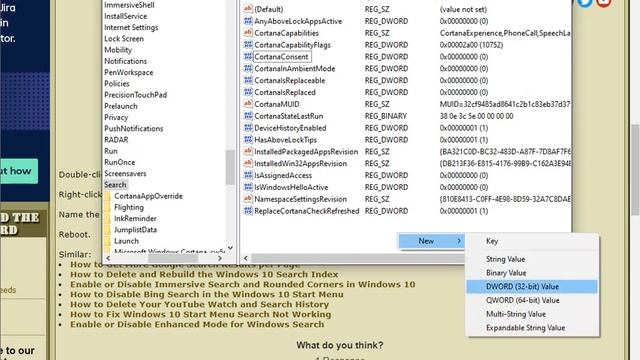Open the New context menu item
Viewport: 640px width, 360px height.
[431, 241]
